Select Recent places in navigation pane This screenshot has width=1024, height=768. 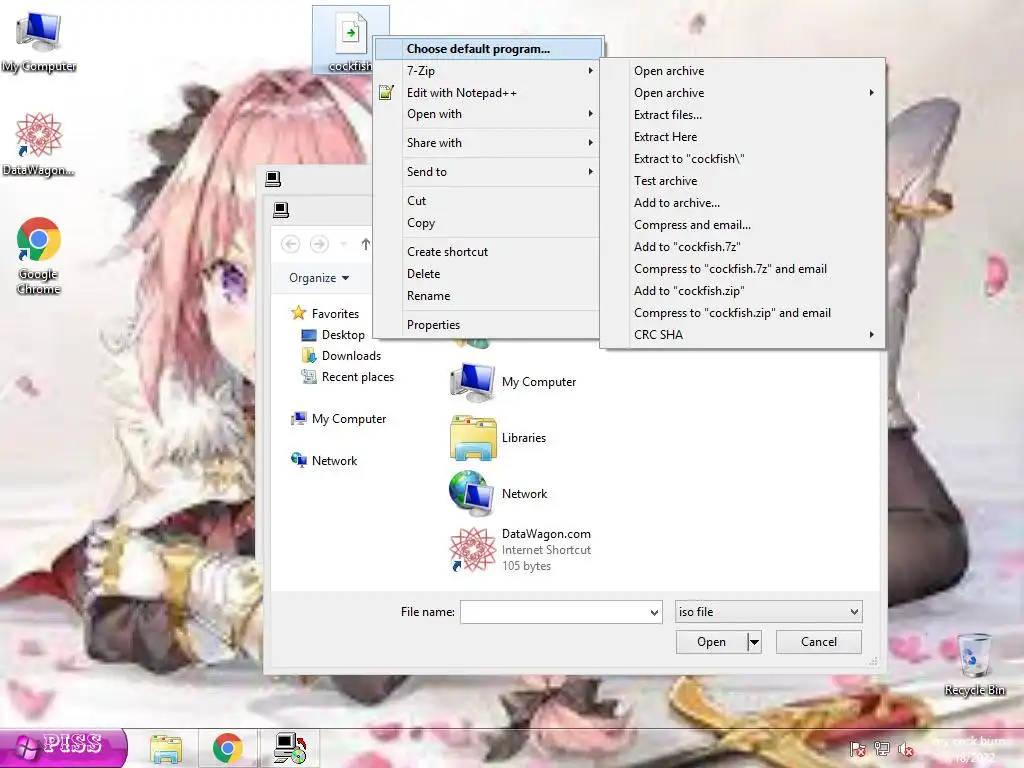pos(347,377)
